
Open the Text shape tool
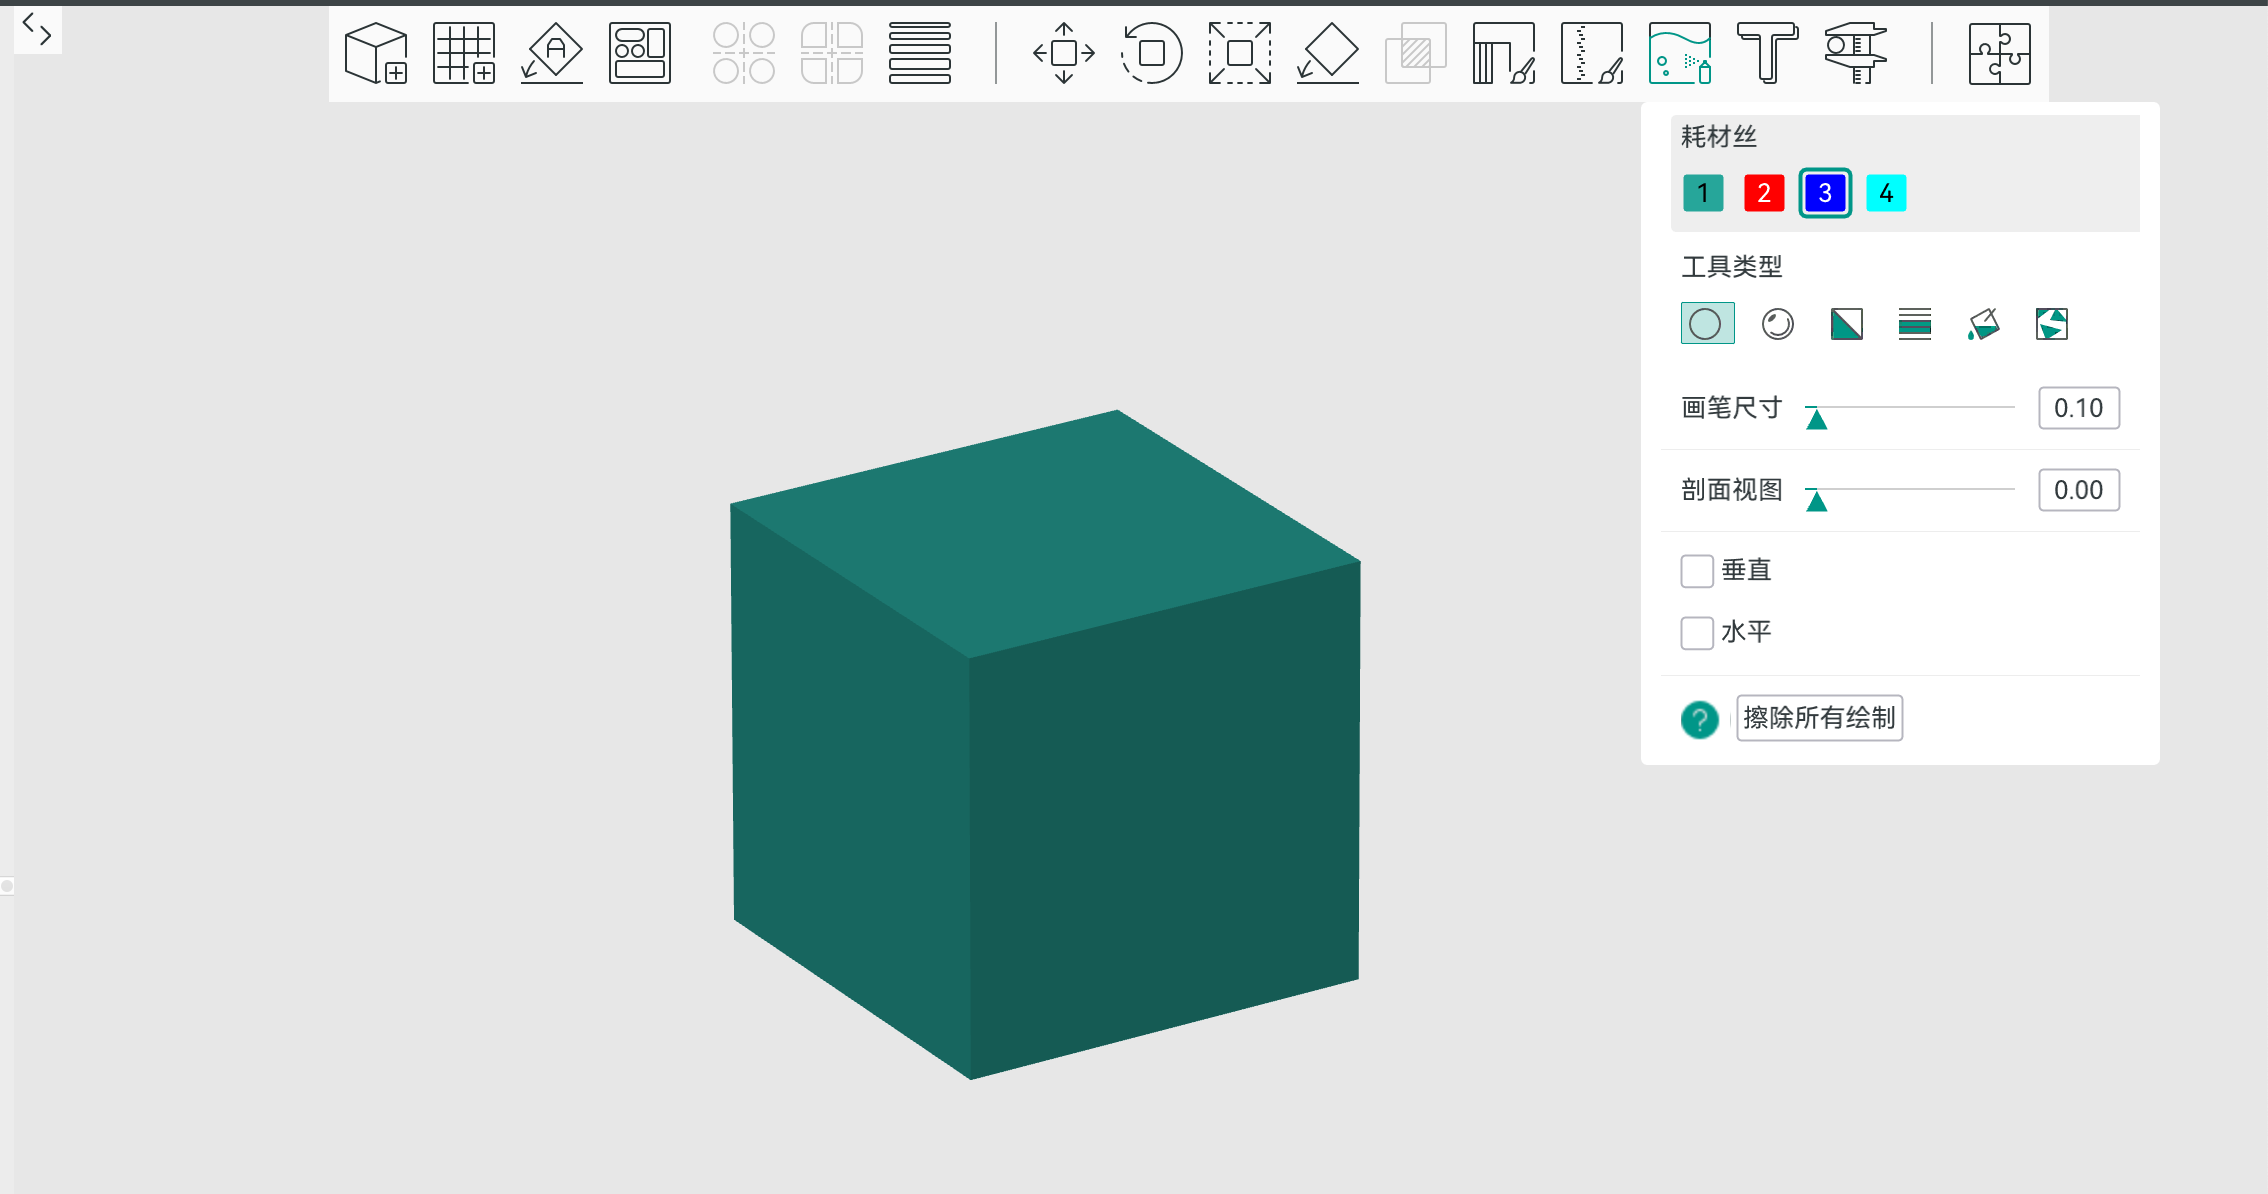[x=1768, y=53]
